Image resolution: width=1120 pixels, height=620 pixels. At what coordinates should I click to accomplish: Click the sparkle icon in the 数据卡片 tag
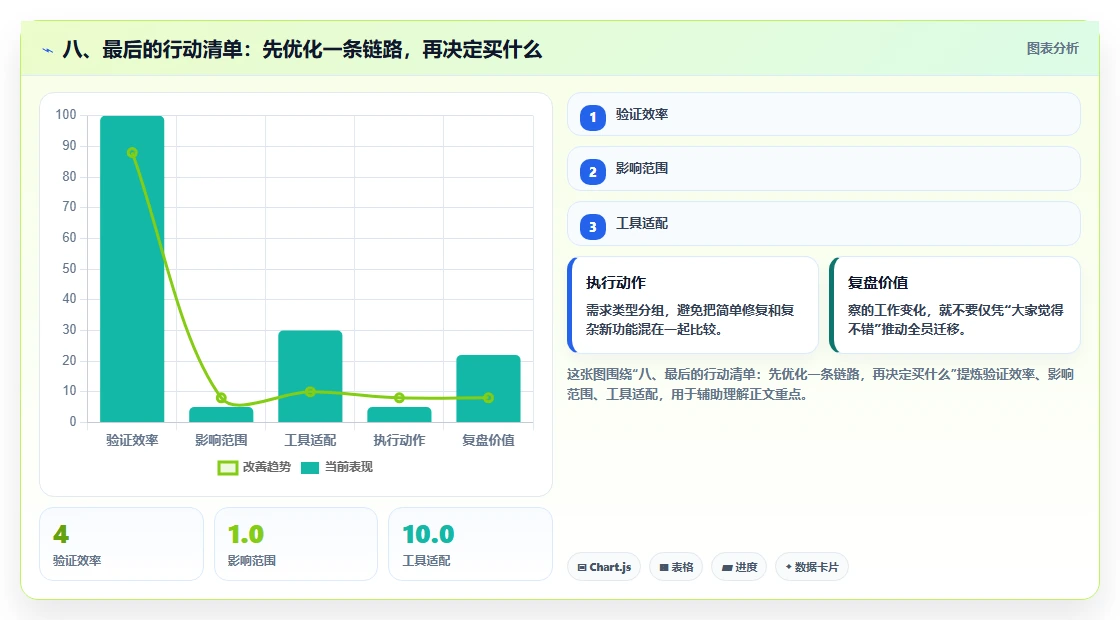pyautogui.click(x=789, y=566)
